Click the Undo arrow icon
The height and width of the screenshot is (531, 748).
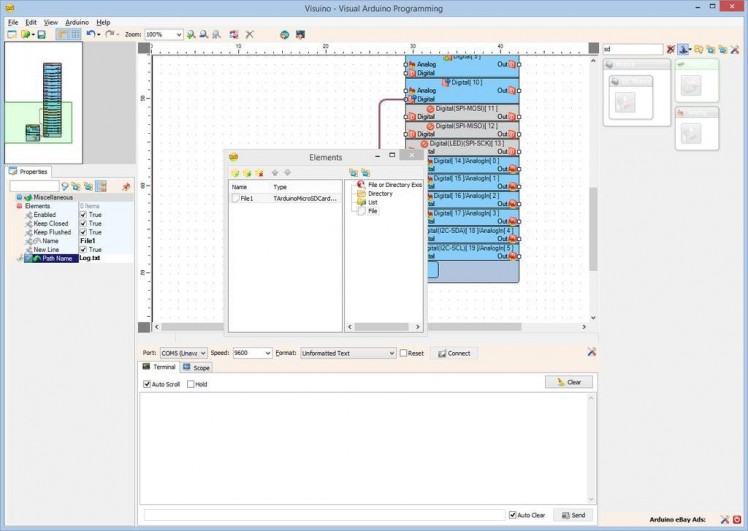click(x=90, y=34)
